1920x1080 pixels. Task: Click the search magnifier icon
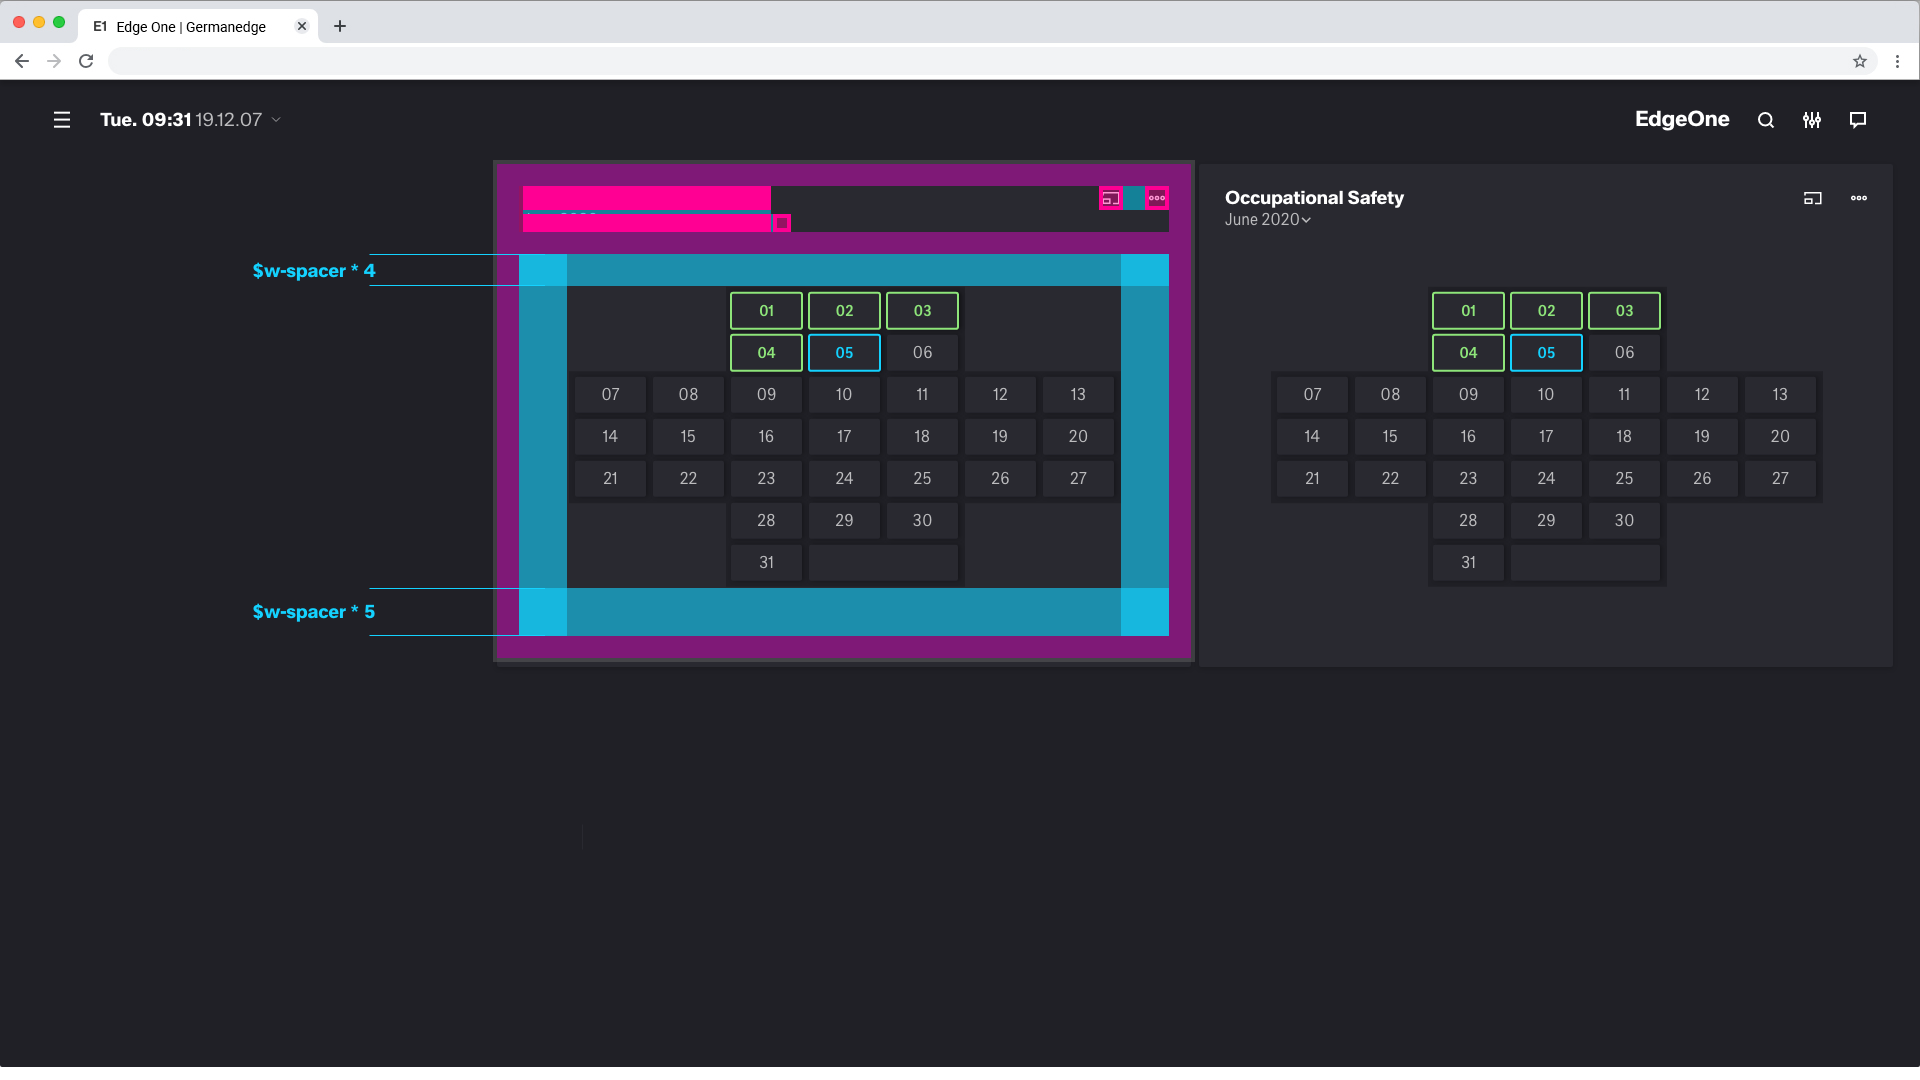click(x=1766, y=120)
